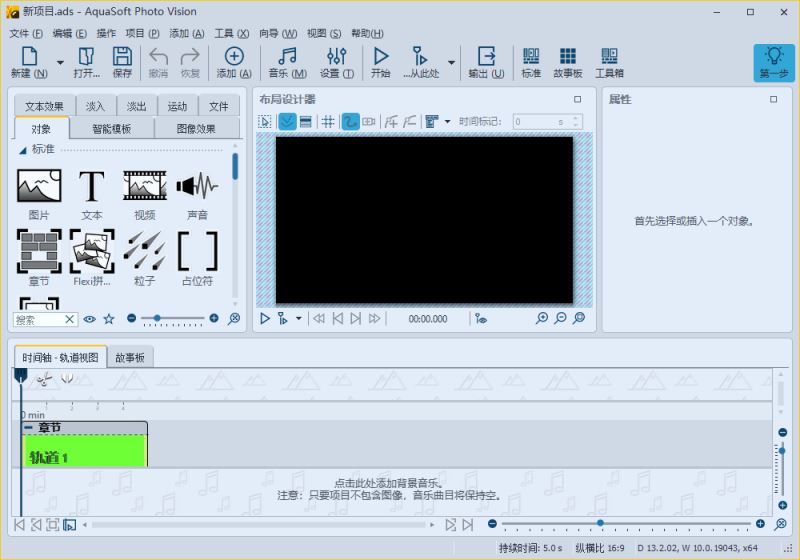
Task: Click the 音乐 (Music) toolbar icon
Action: pyautogui.click(x=287, y=58)
